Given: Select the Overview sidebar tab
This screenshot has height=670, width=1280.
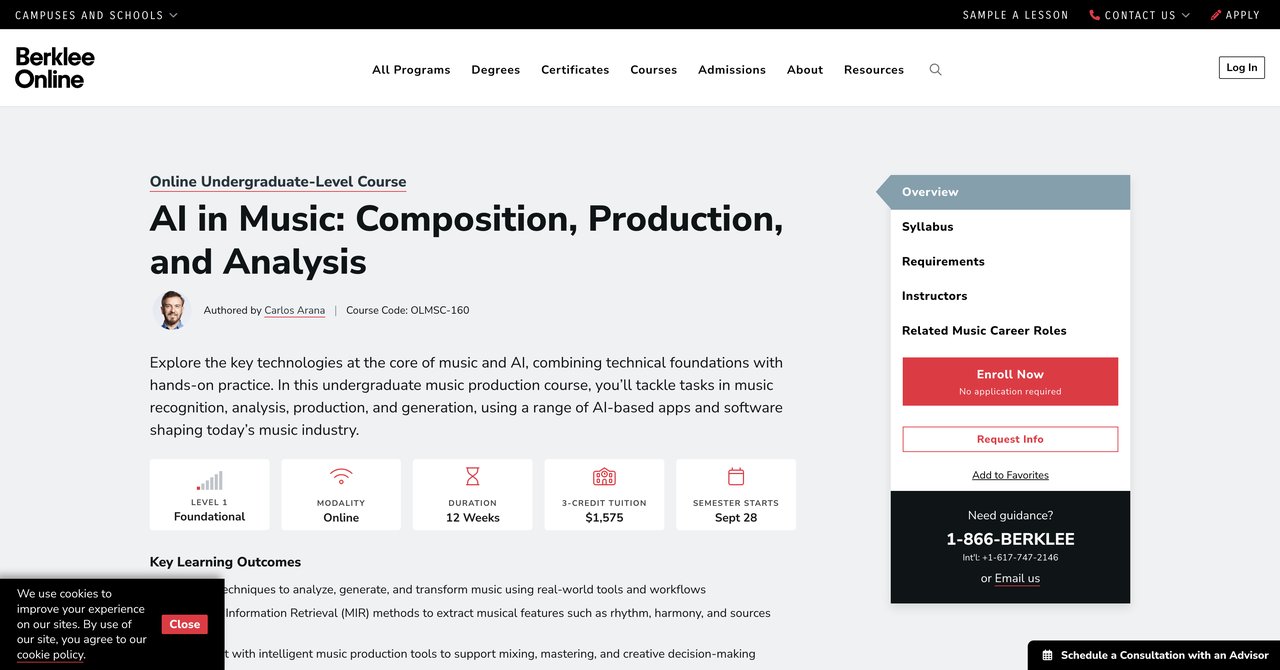Looking at the screenshot, I should (1010, 192).
